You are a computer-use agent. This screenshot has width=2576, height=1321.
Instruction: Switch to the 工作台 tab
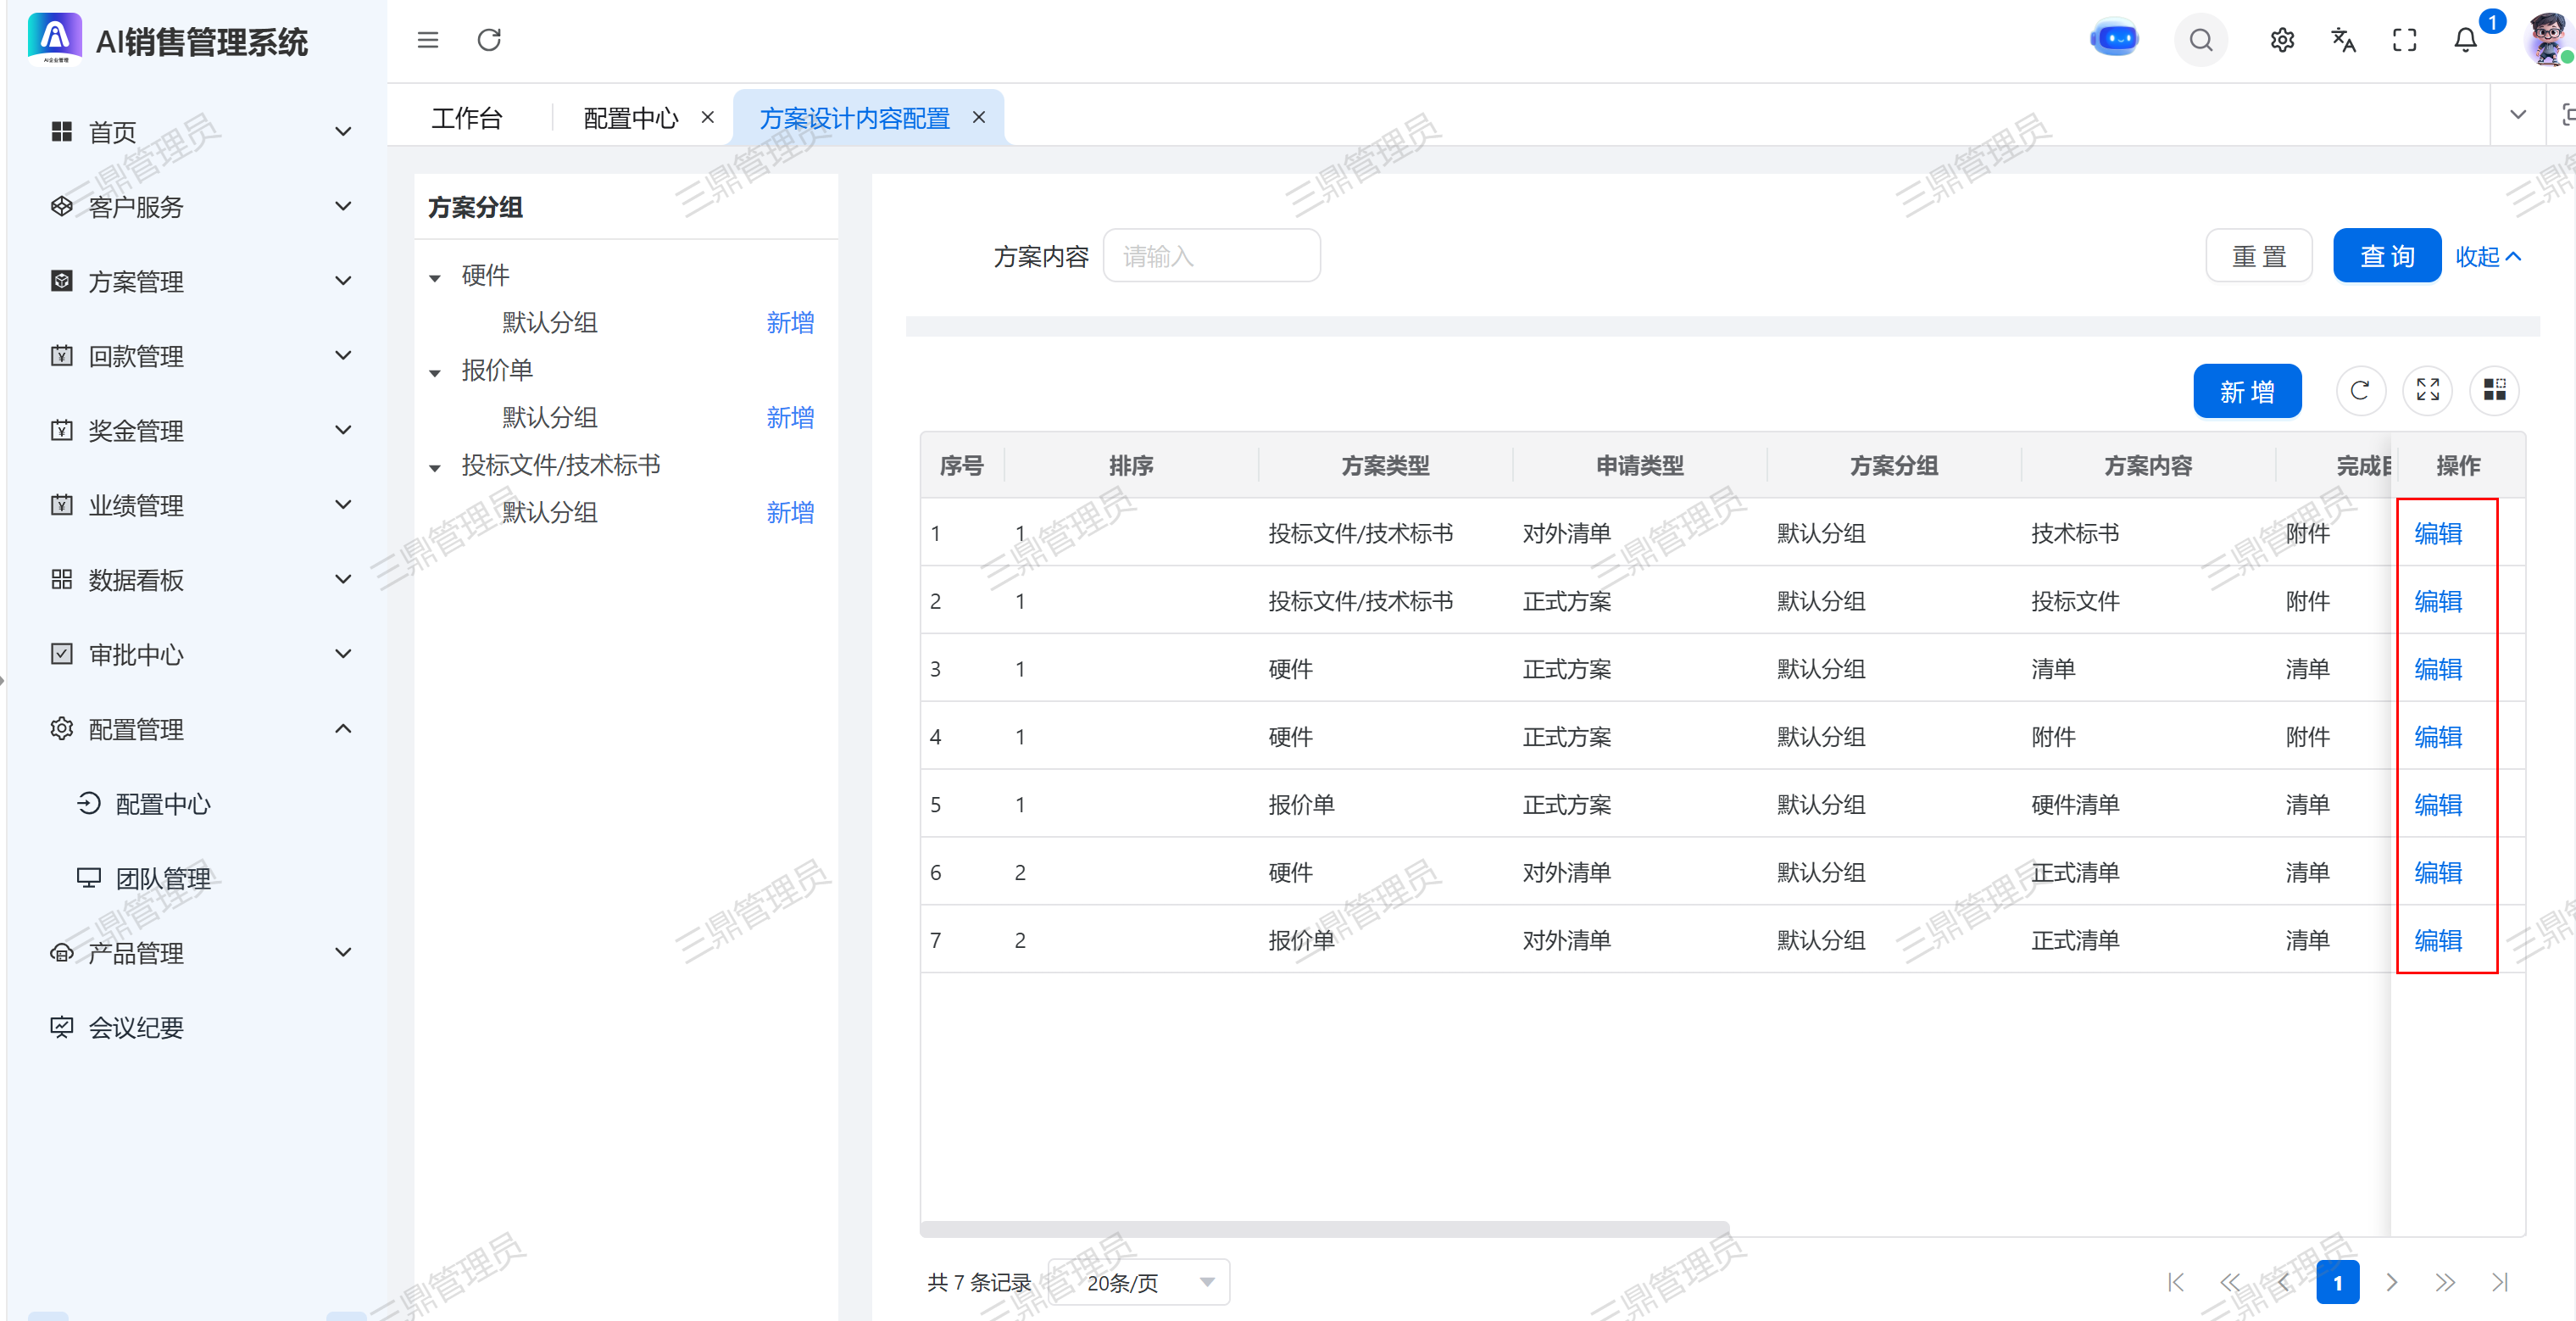tap(467, 118)
